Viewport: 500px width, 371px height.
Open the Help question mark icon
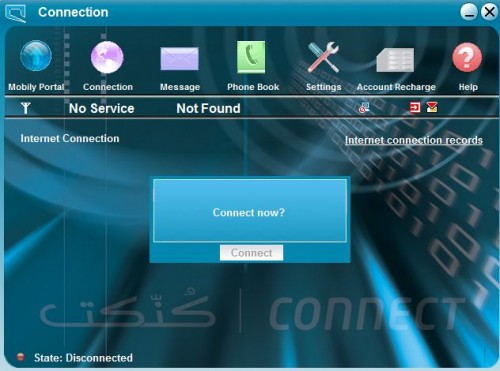467,57
